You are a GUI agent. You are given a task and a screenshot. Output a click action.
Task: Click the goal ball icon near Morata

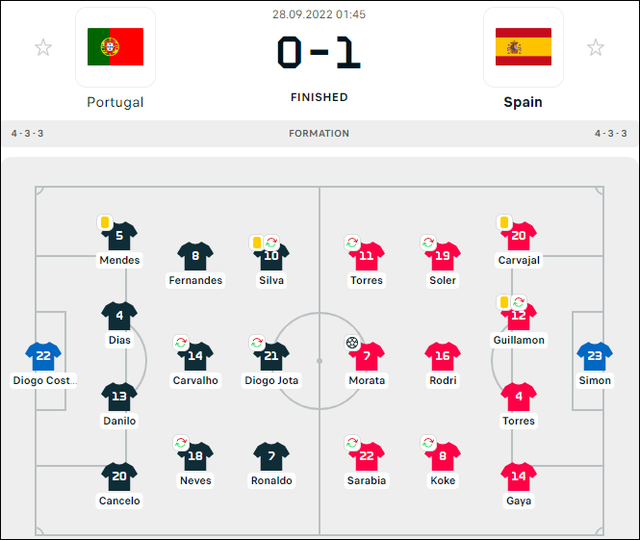352,342
